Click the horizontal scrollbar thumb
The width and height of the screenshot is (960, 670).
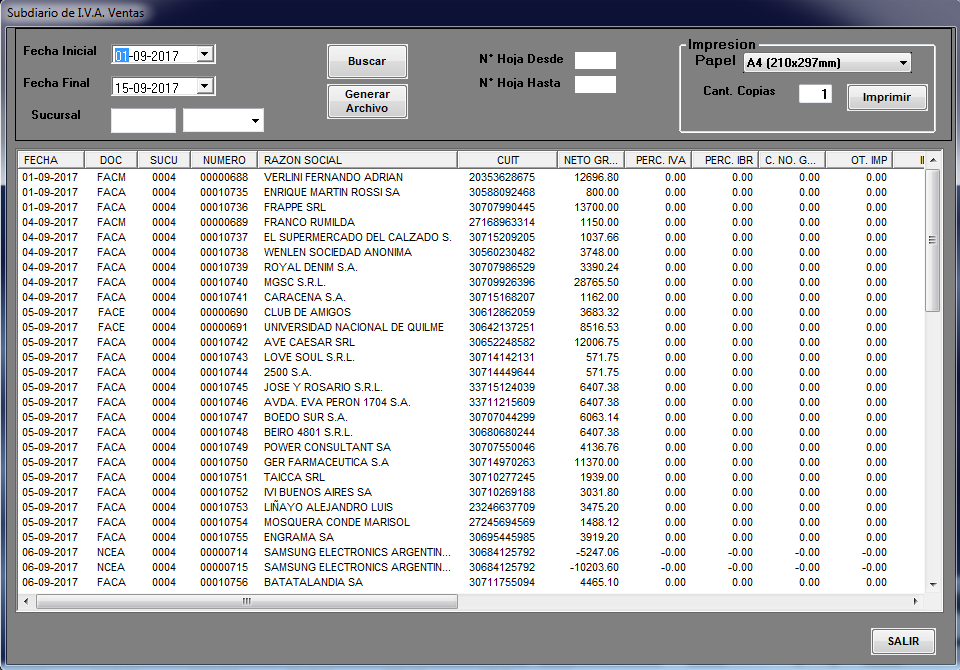[x=247, y=601]
